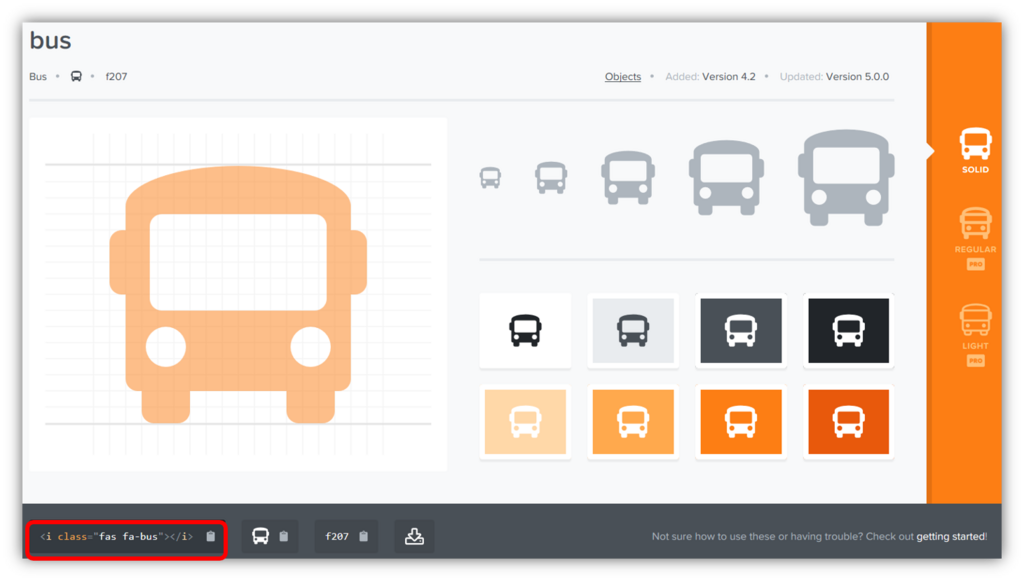
Task: Choose the pale peach bus swatch
Action: 525,422
